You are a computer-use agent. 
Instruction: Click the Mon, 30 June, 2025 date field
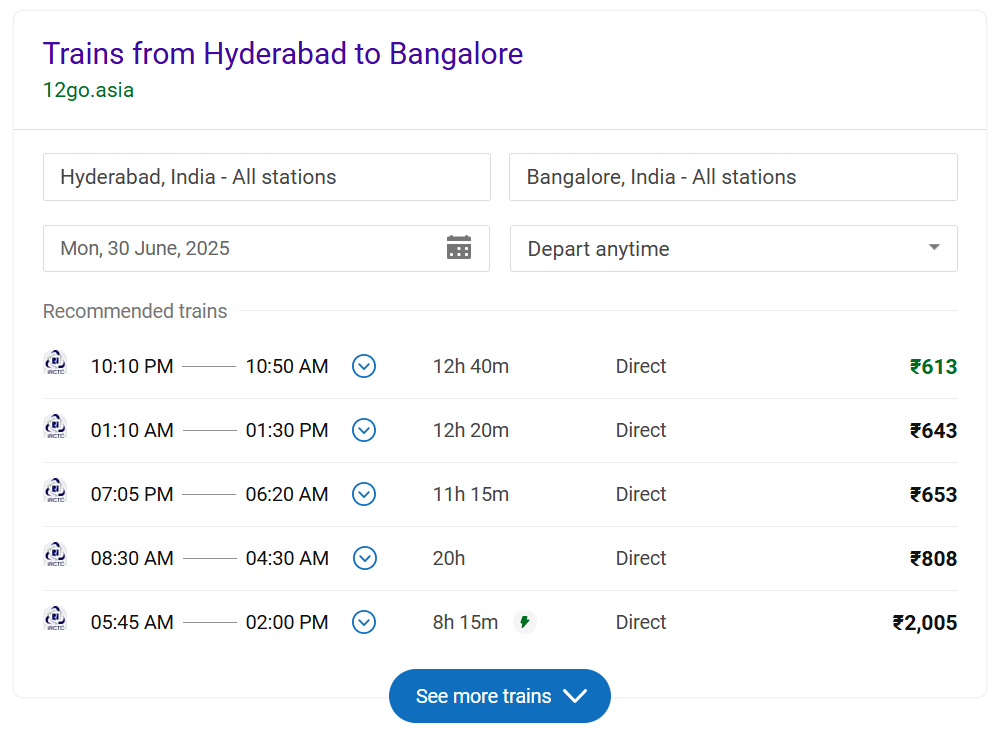click(x=266, y=248)
